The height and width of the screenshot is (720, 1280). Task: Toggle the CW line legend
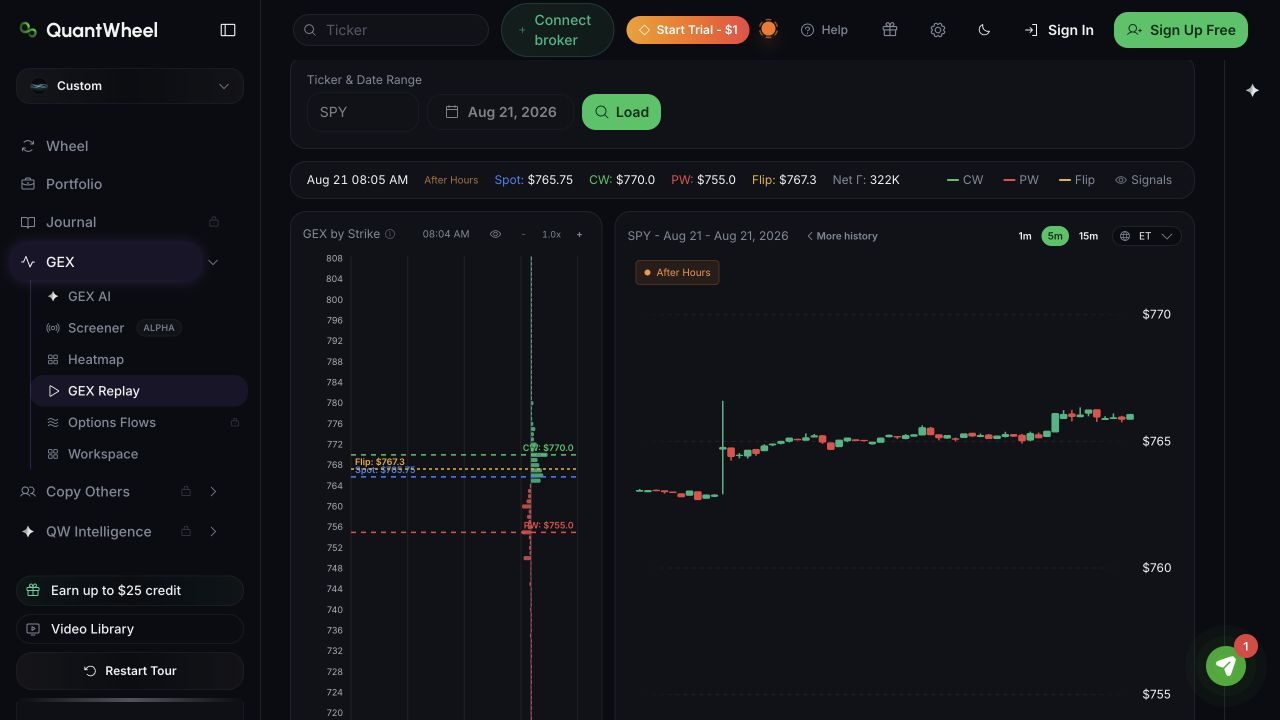[965, 180]
